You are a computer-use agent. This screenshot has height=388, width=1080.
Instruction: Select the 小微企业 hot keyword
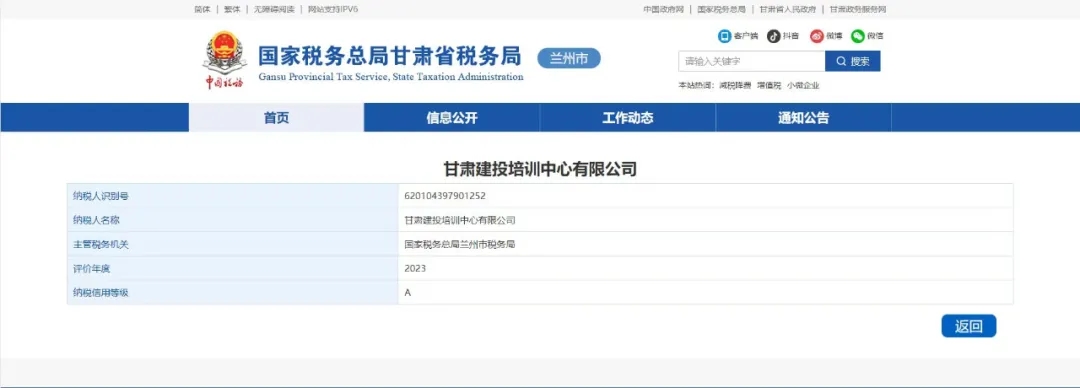coord(803,86)
